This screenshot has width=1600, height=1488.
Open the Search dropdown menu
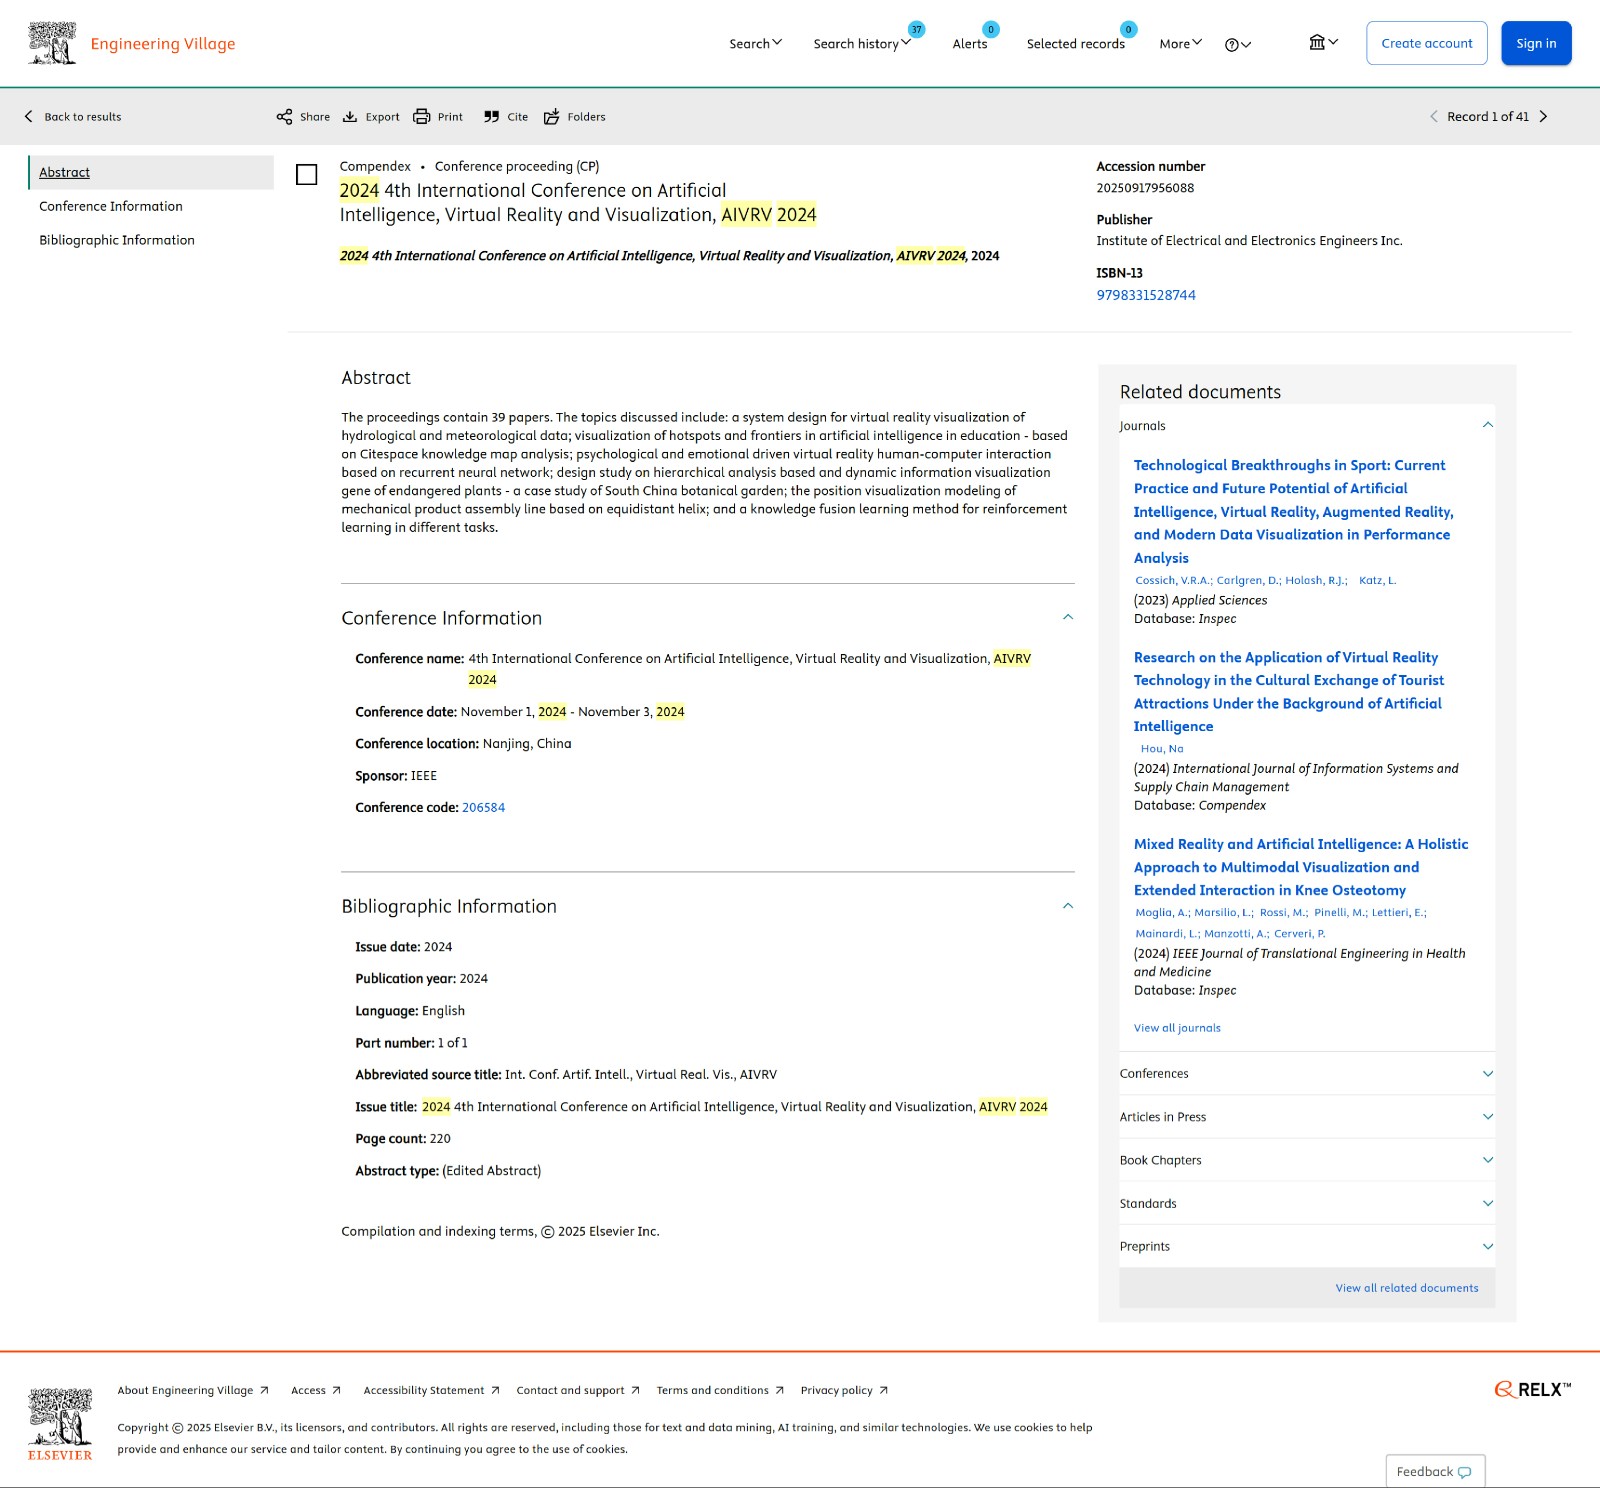[x=755, y=44]
